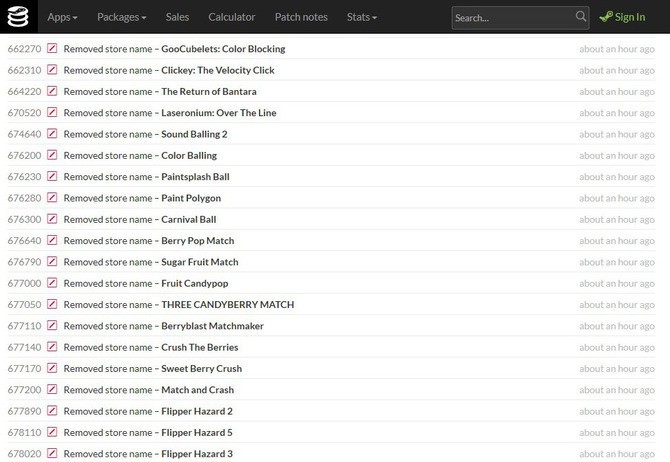Open app ID 677140 link
Screen dimensions: 670x462
click(24, 347)
